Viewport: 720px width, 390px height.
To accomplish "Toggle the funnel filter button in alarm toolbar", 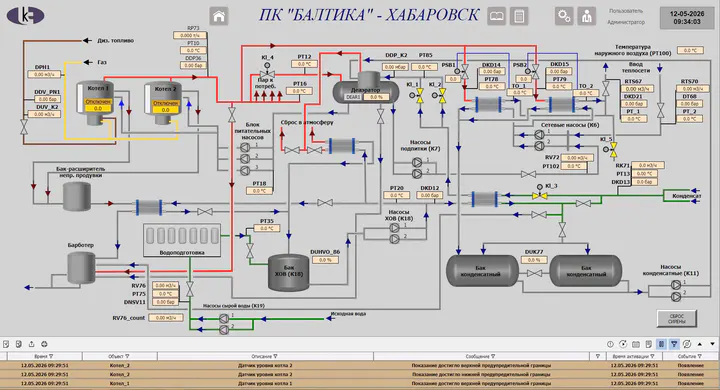I will (x=674, y=344).
